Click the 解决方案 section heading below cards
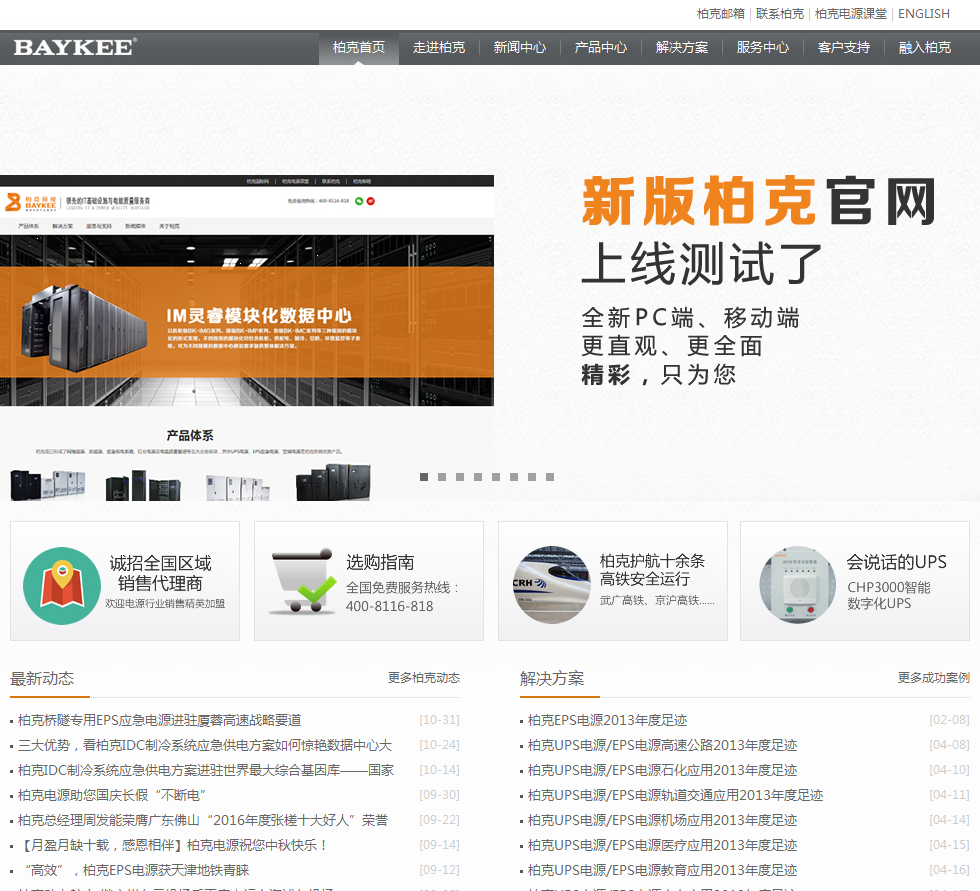980x891 pixels. click(x=552, y=679)
